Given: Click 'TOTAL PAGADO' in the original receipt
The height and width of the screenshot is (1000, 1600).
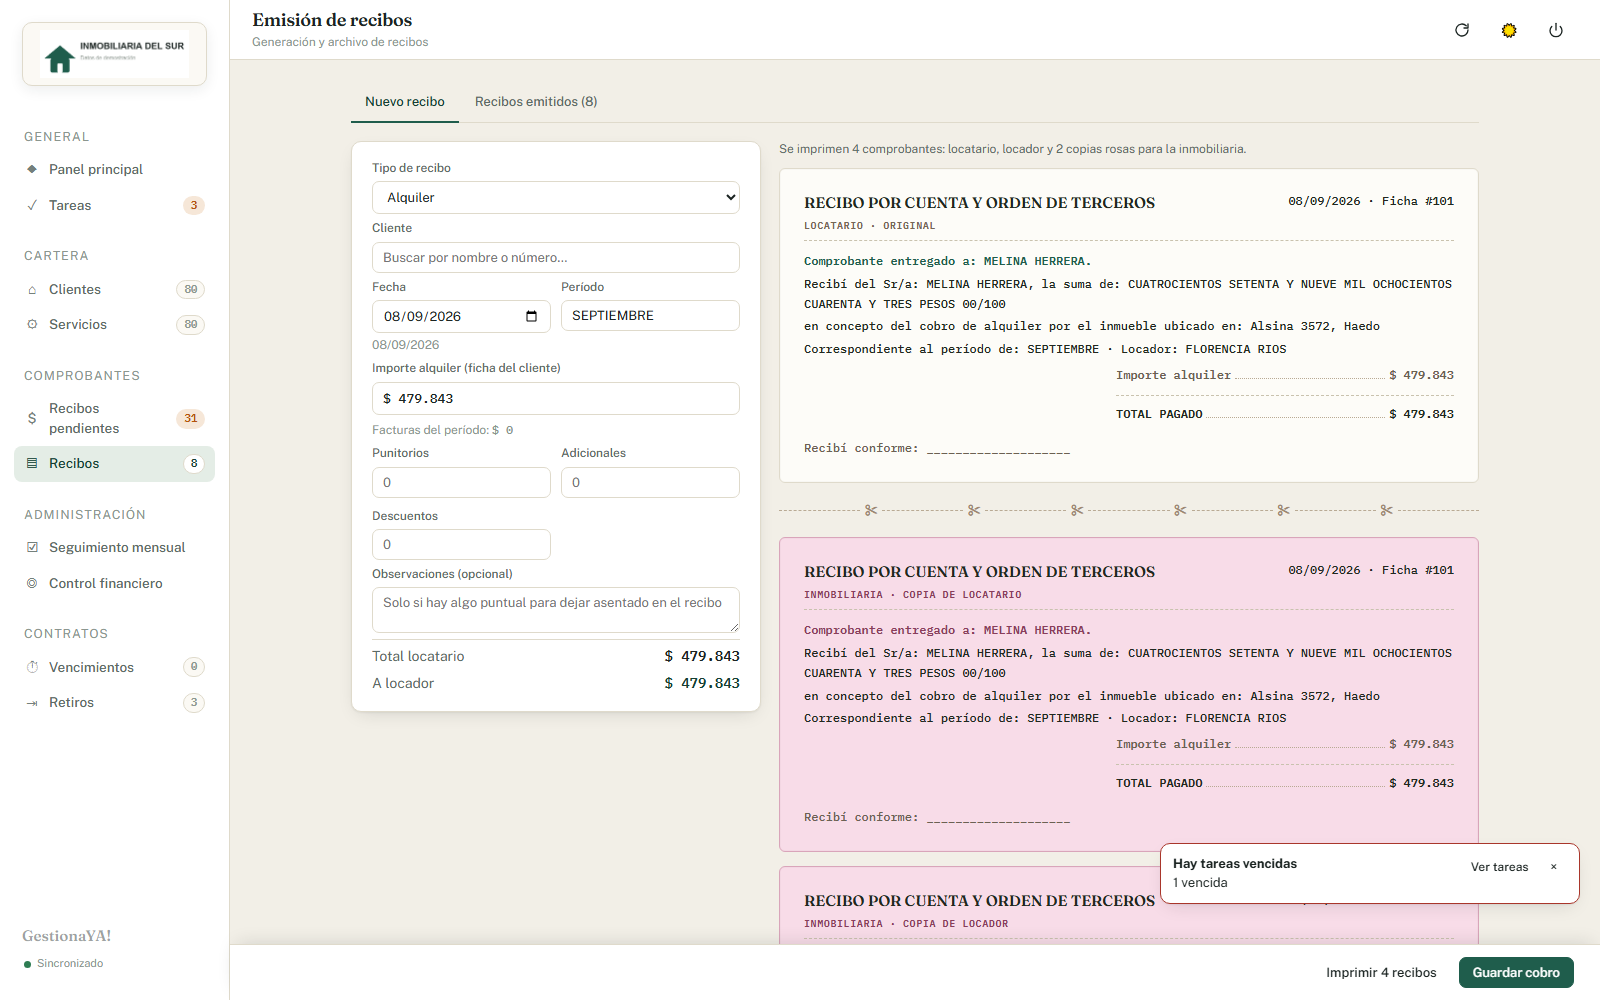Looking at the screenshot, I should [x=1159, y=414].
